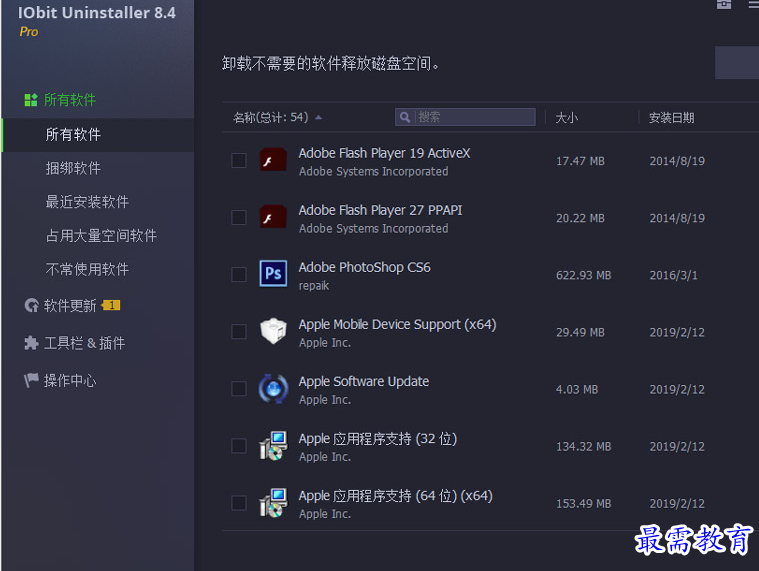Click the magnifier icon in search box
This screenshot has width=759, height=571.
[x=405, y=117]
